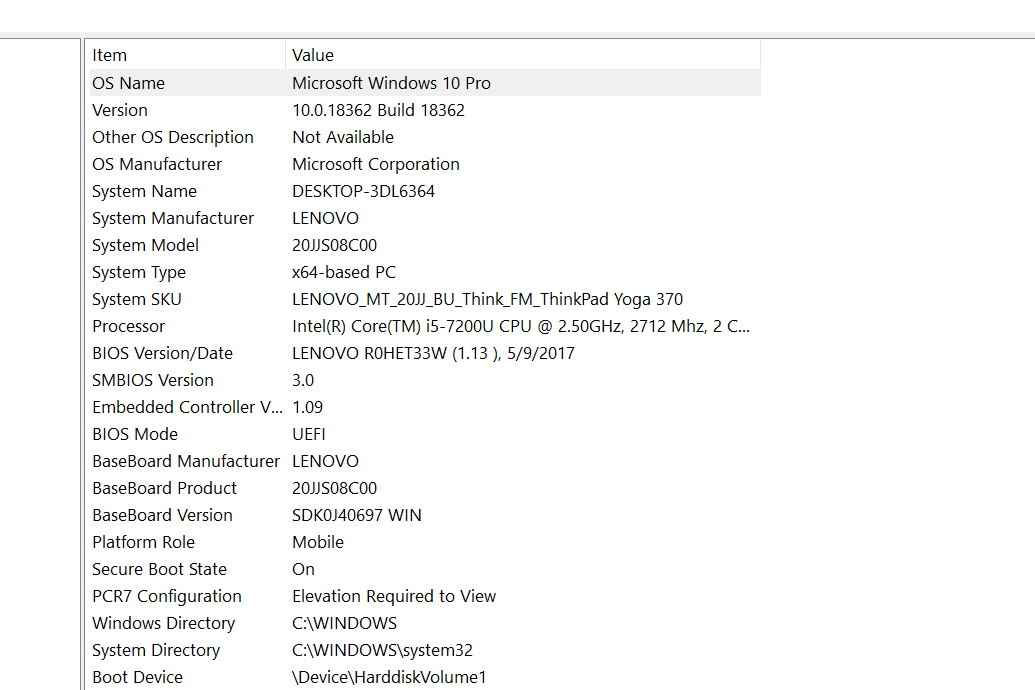The width and height of the screenshot is (1035, 690).
Task: Click 20JJS08C00 value in BaseBoard Product row
Action: point(335,489)
